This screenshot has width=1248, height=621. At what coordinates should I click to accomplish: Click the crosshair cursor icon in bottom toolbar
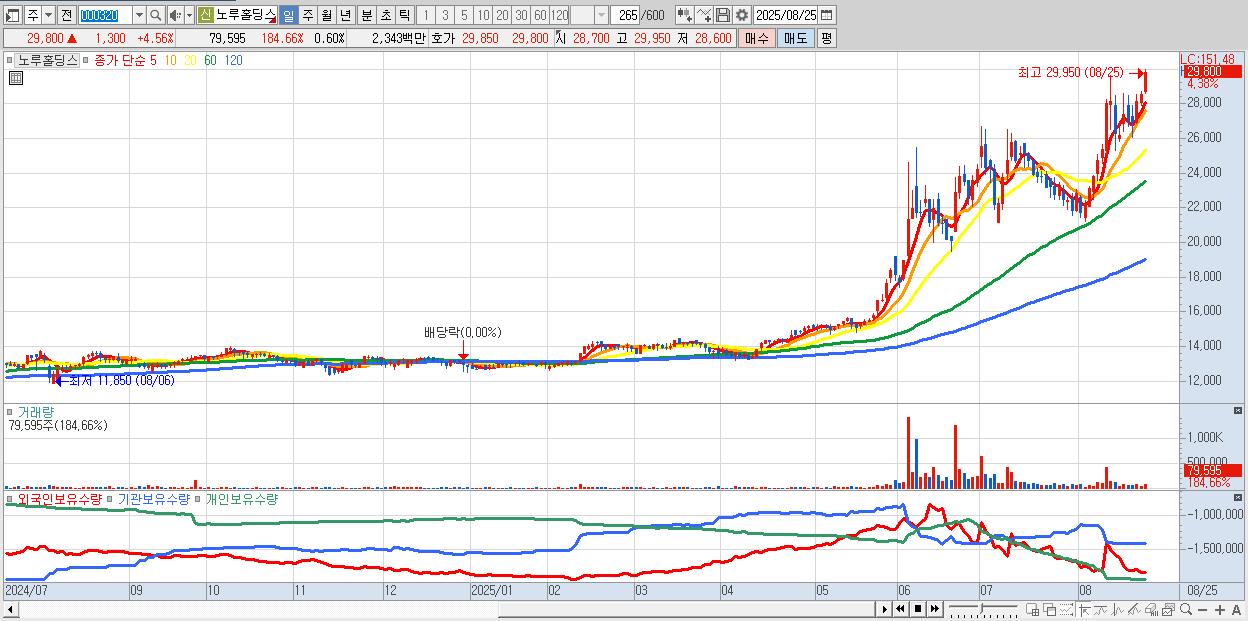(x=1084, y=609)
